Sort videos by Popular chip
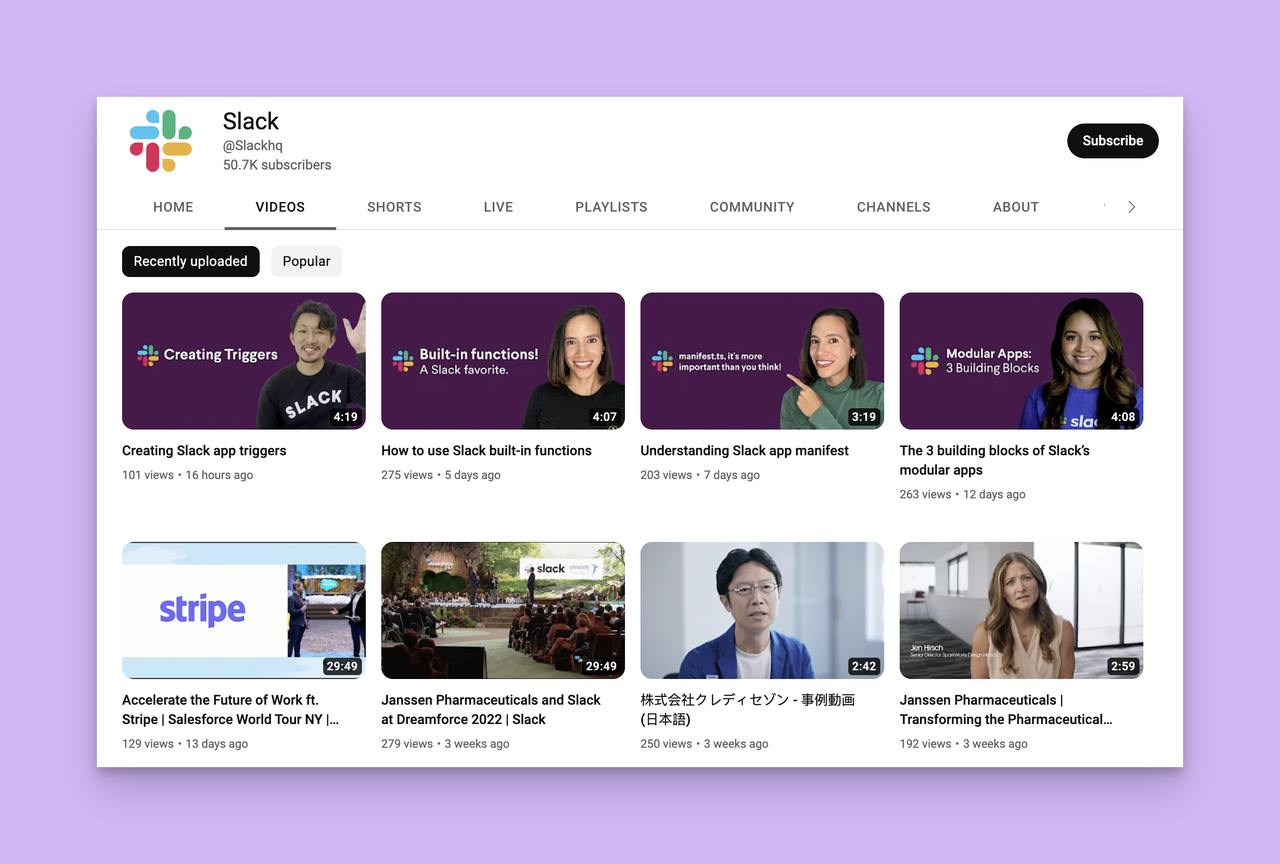 [306, 261]
